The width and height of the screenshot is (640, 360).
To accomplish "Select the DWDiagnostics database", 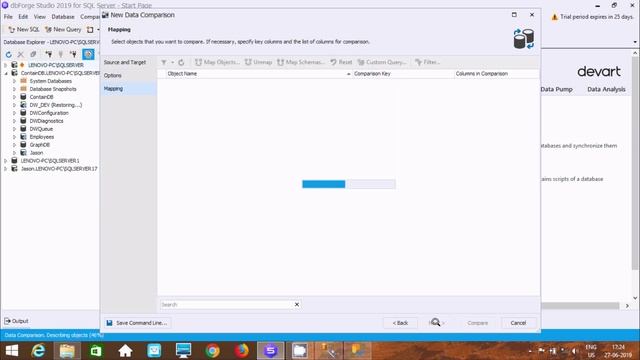I will click(x=46, y=121).
